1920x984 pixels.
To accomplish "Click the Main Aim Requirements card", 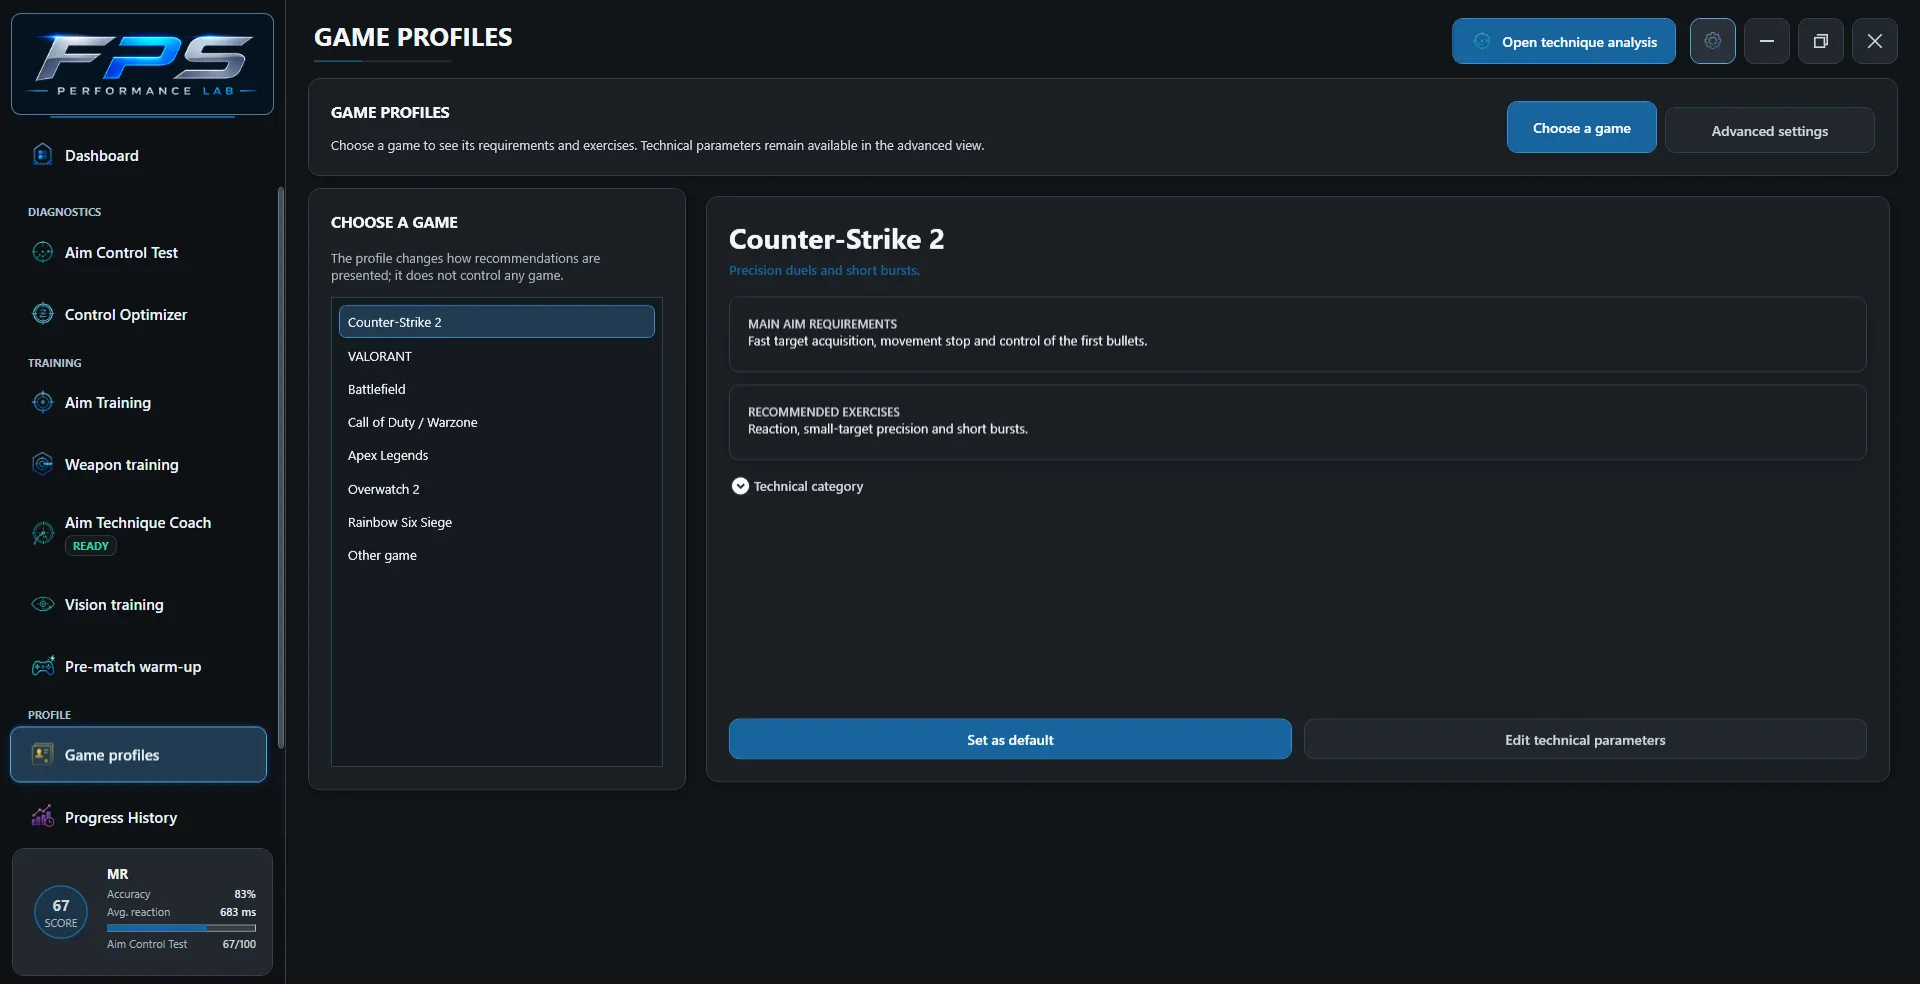I will click(x=1297, y=334).
